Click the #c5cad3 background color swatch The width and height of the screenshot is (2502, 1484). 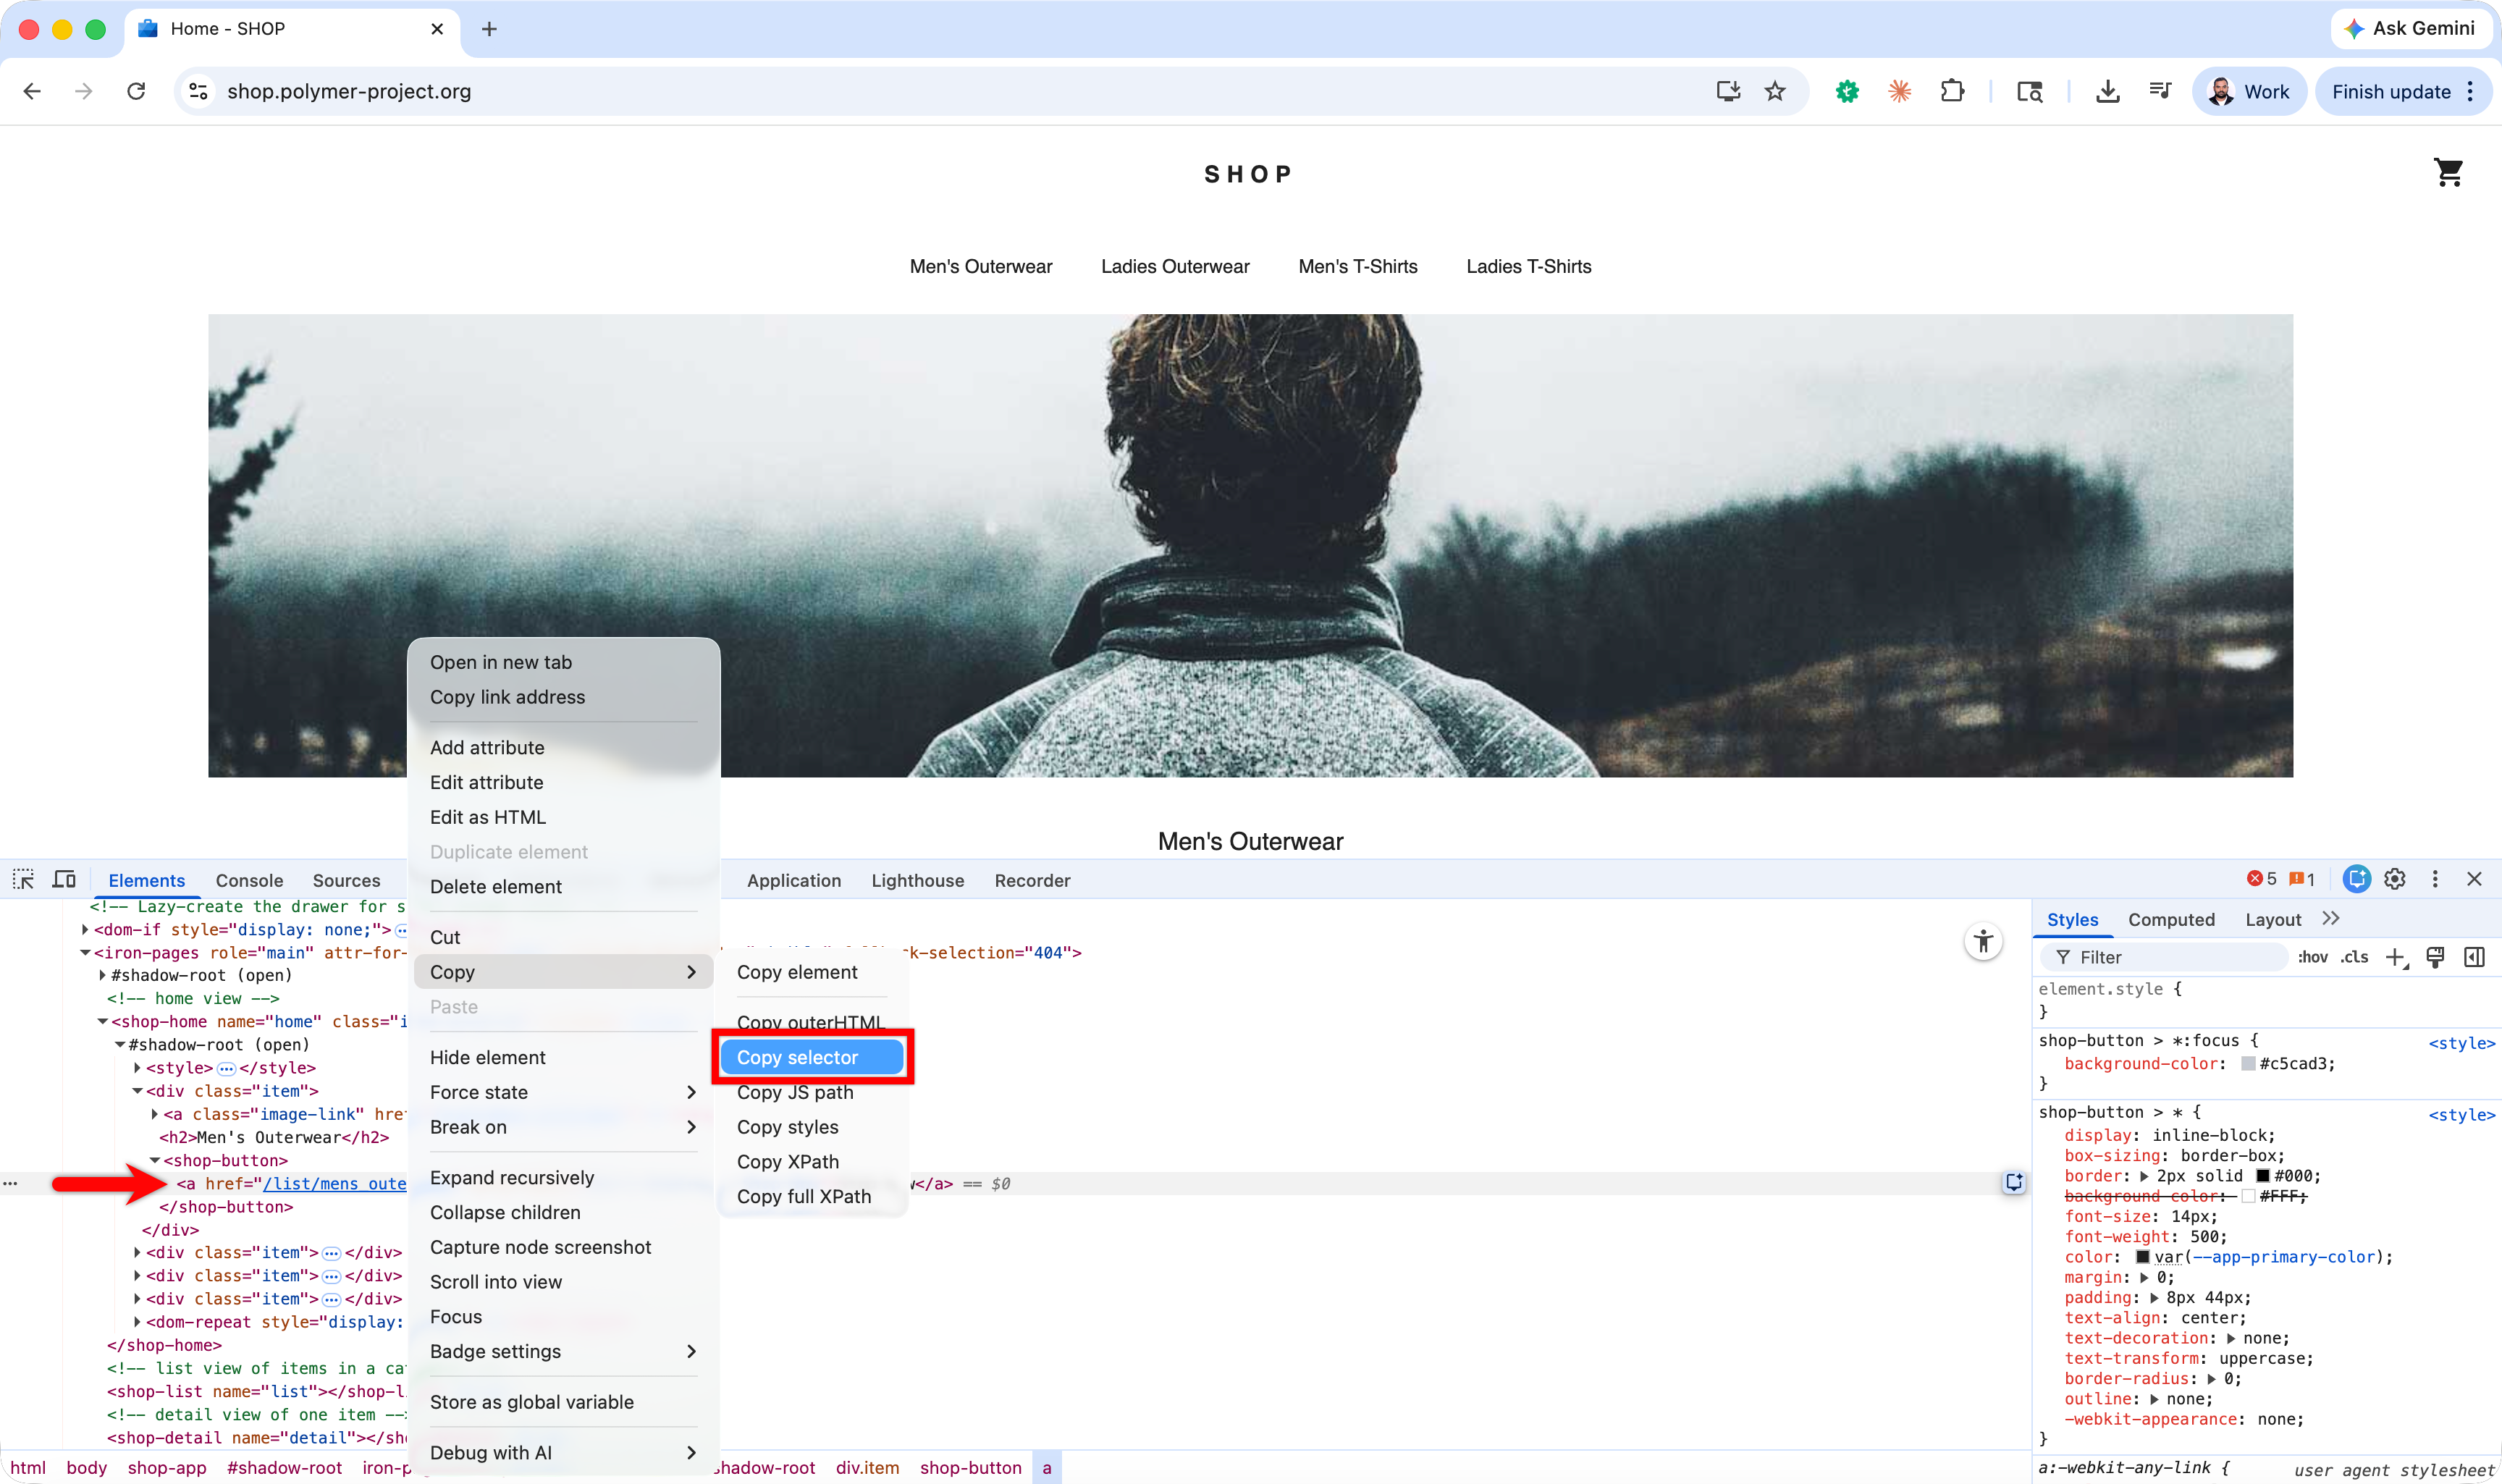pos(2248,1063)
